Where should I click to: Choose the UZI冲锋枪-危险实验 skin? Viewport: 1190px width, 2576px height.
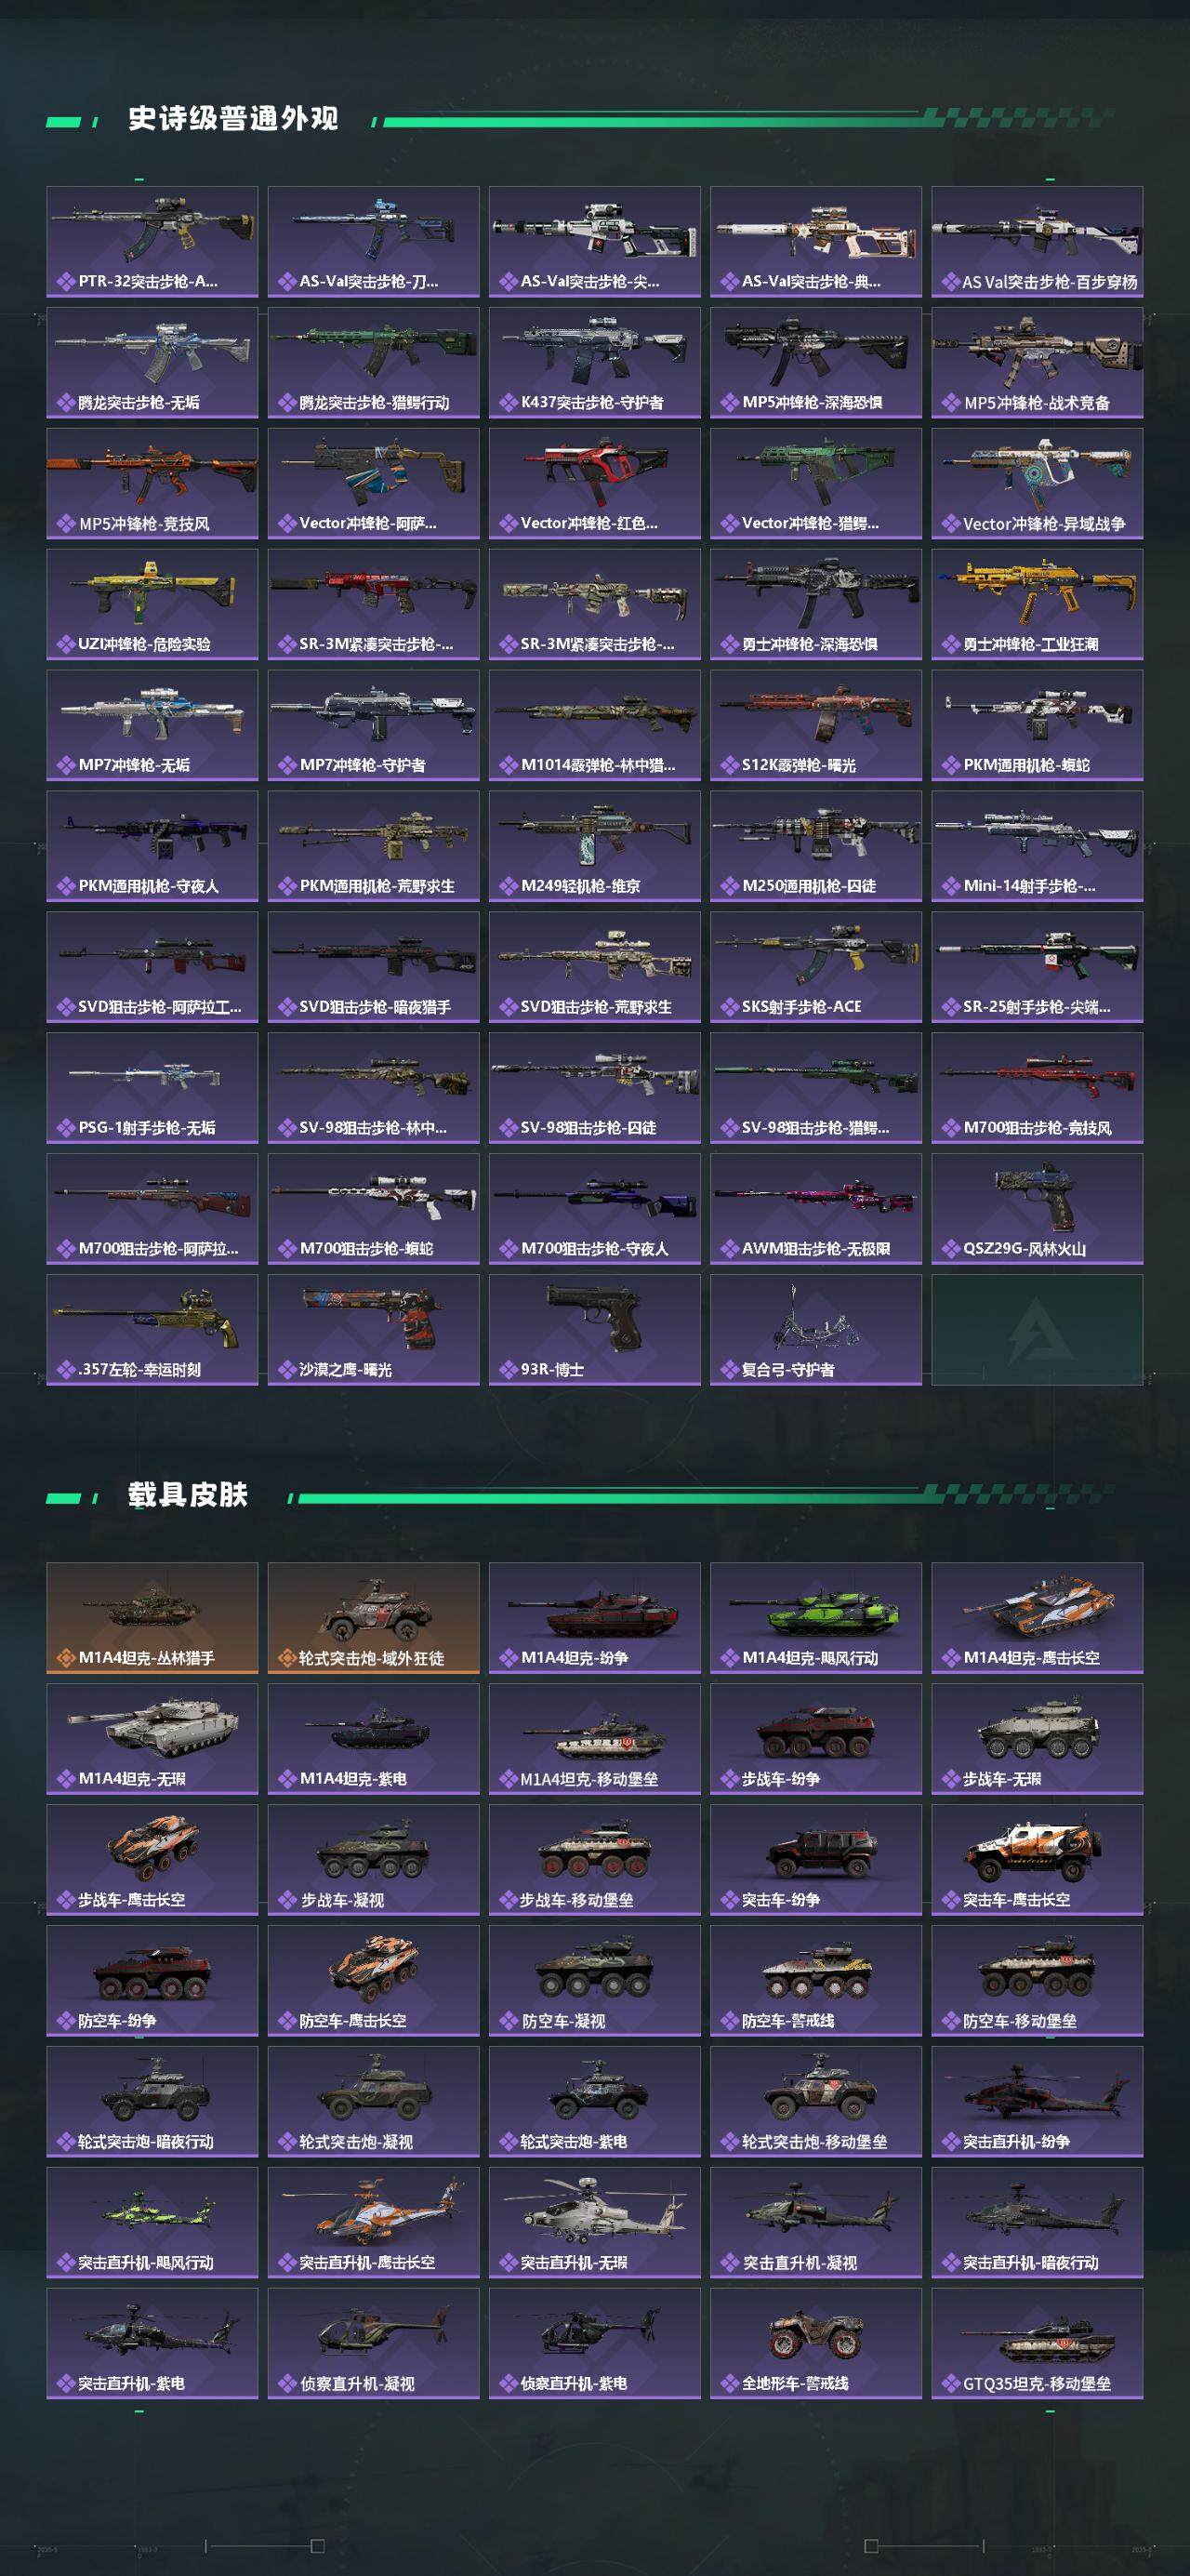(152, 604)
